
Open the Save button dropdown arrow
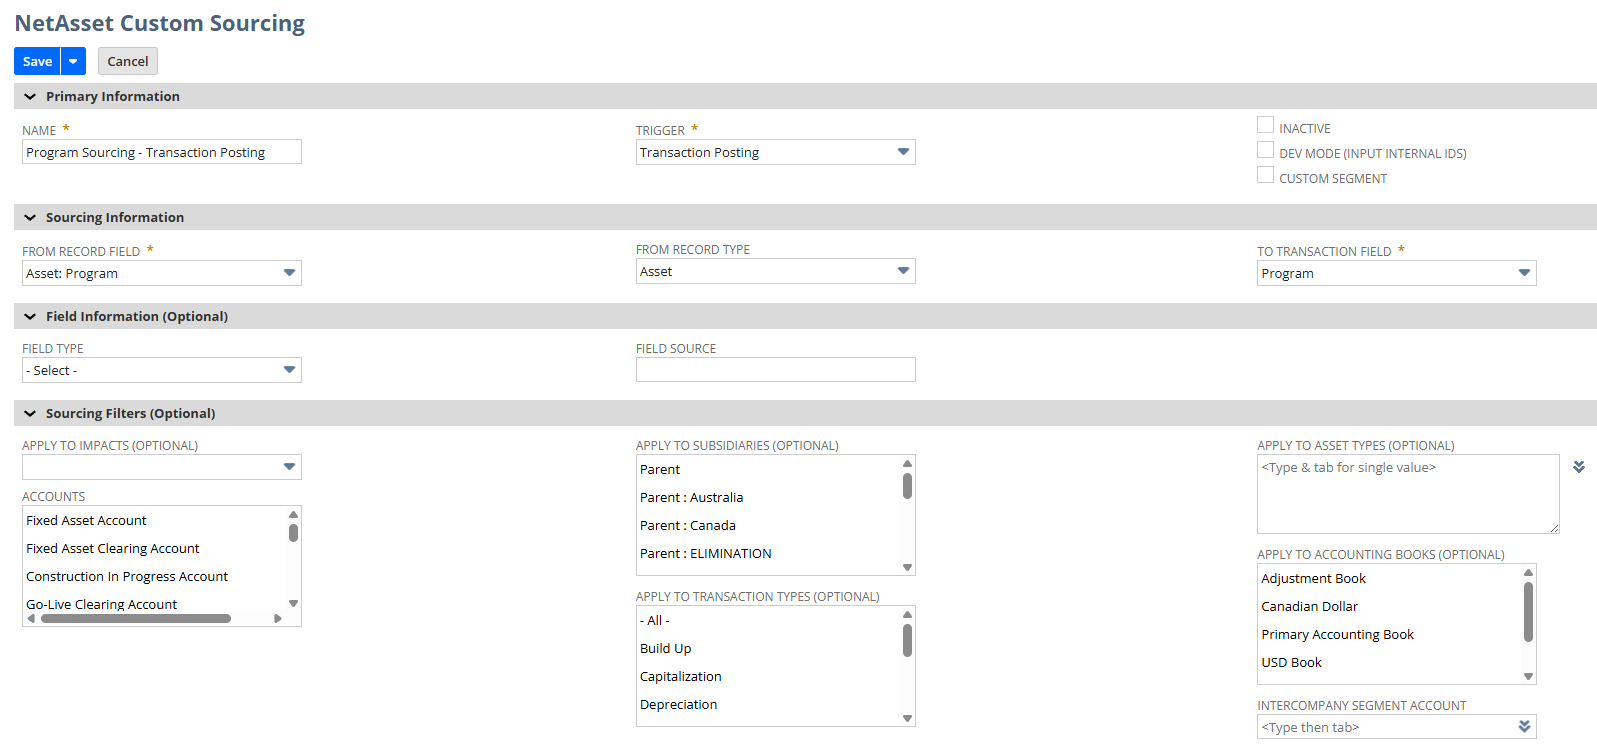tap(73, 61)
